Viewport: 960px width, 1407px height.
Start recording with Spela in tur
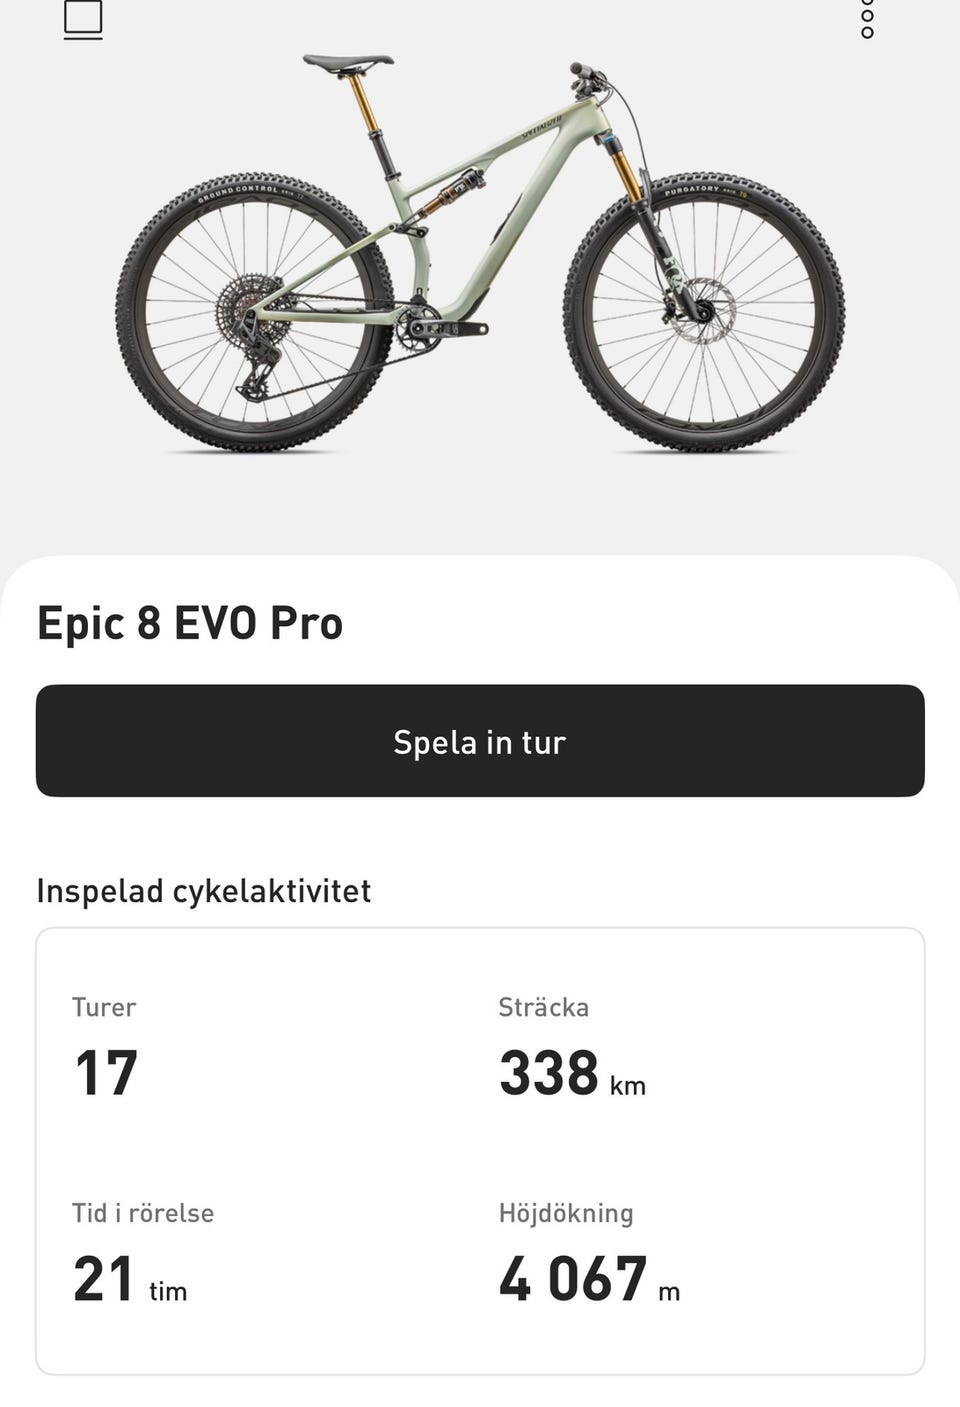[480, 741]
